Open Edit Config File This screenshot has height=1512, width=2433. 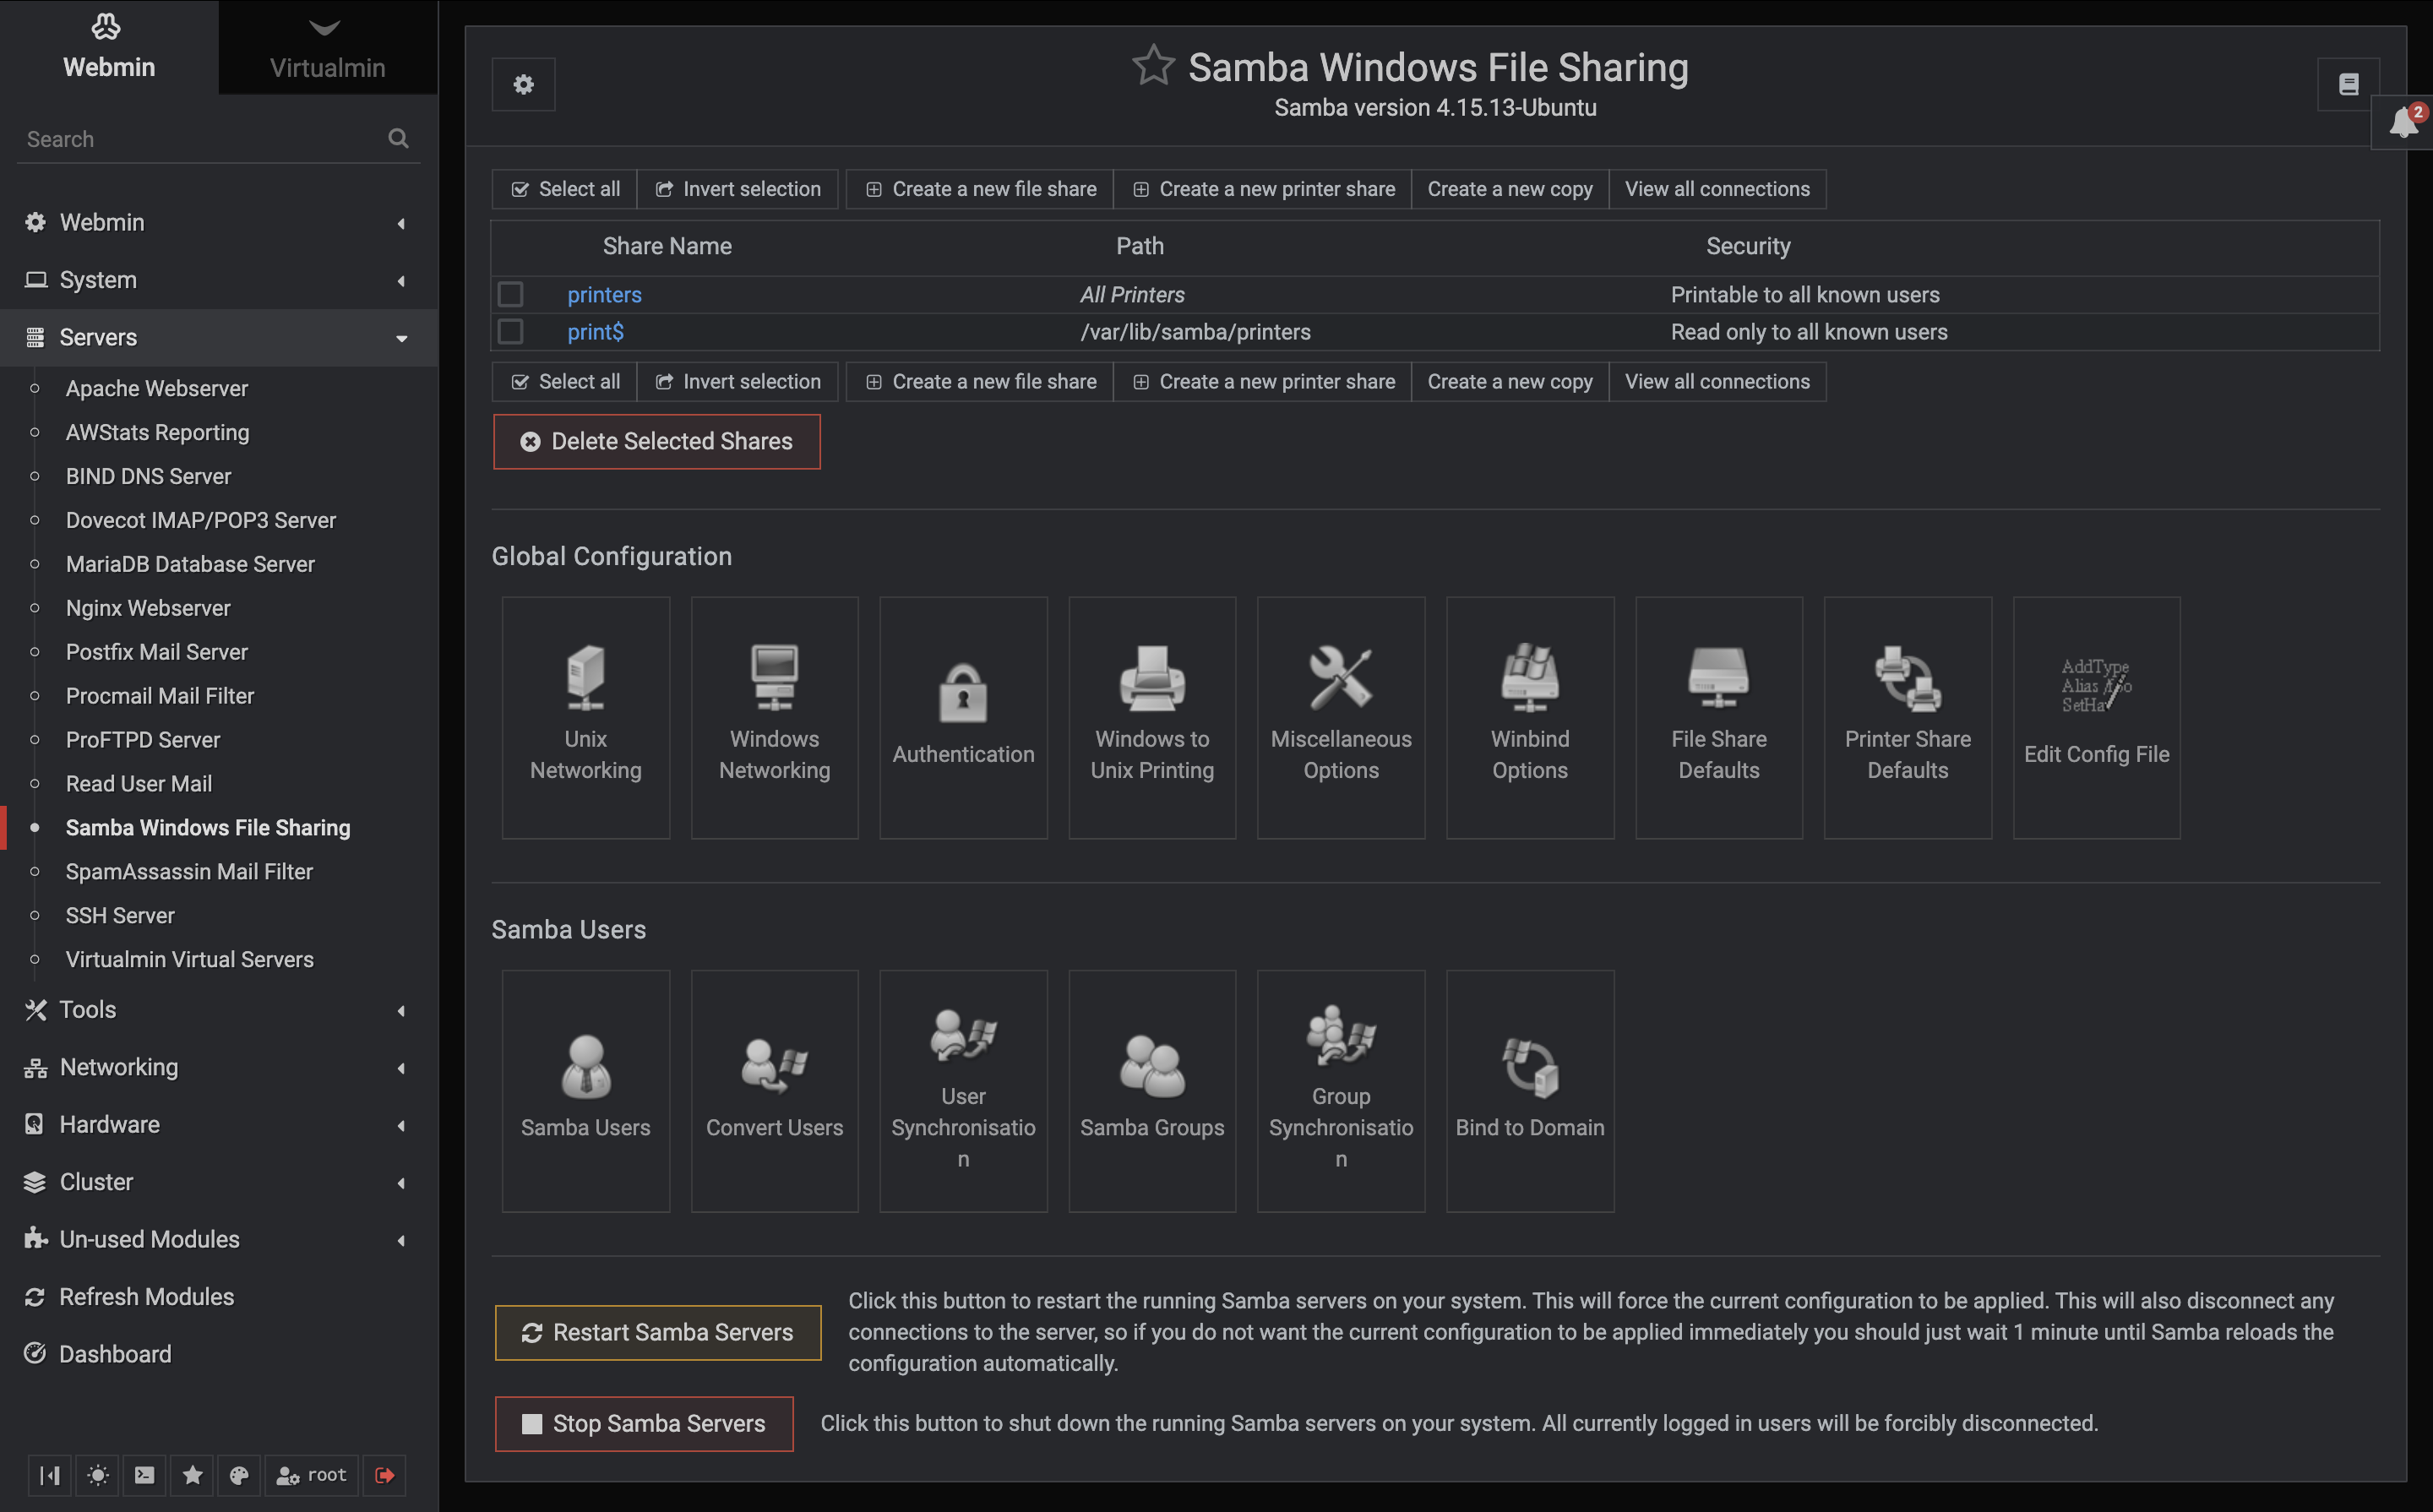point(2096,717)
